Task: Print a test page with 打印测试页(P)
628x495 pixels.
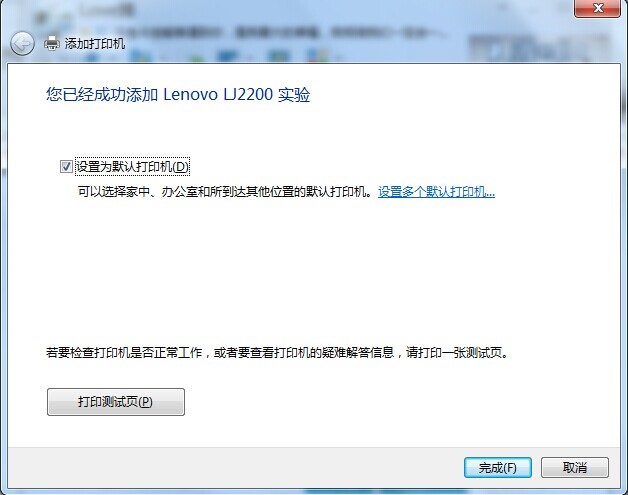Action: coord(116,402)
